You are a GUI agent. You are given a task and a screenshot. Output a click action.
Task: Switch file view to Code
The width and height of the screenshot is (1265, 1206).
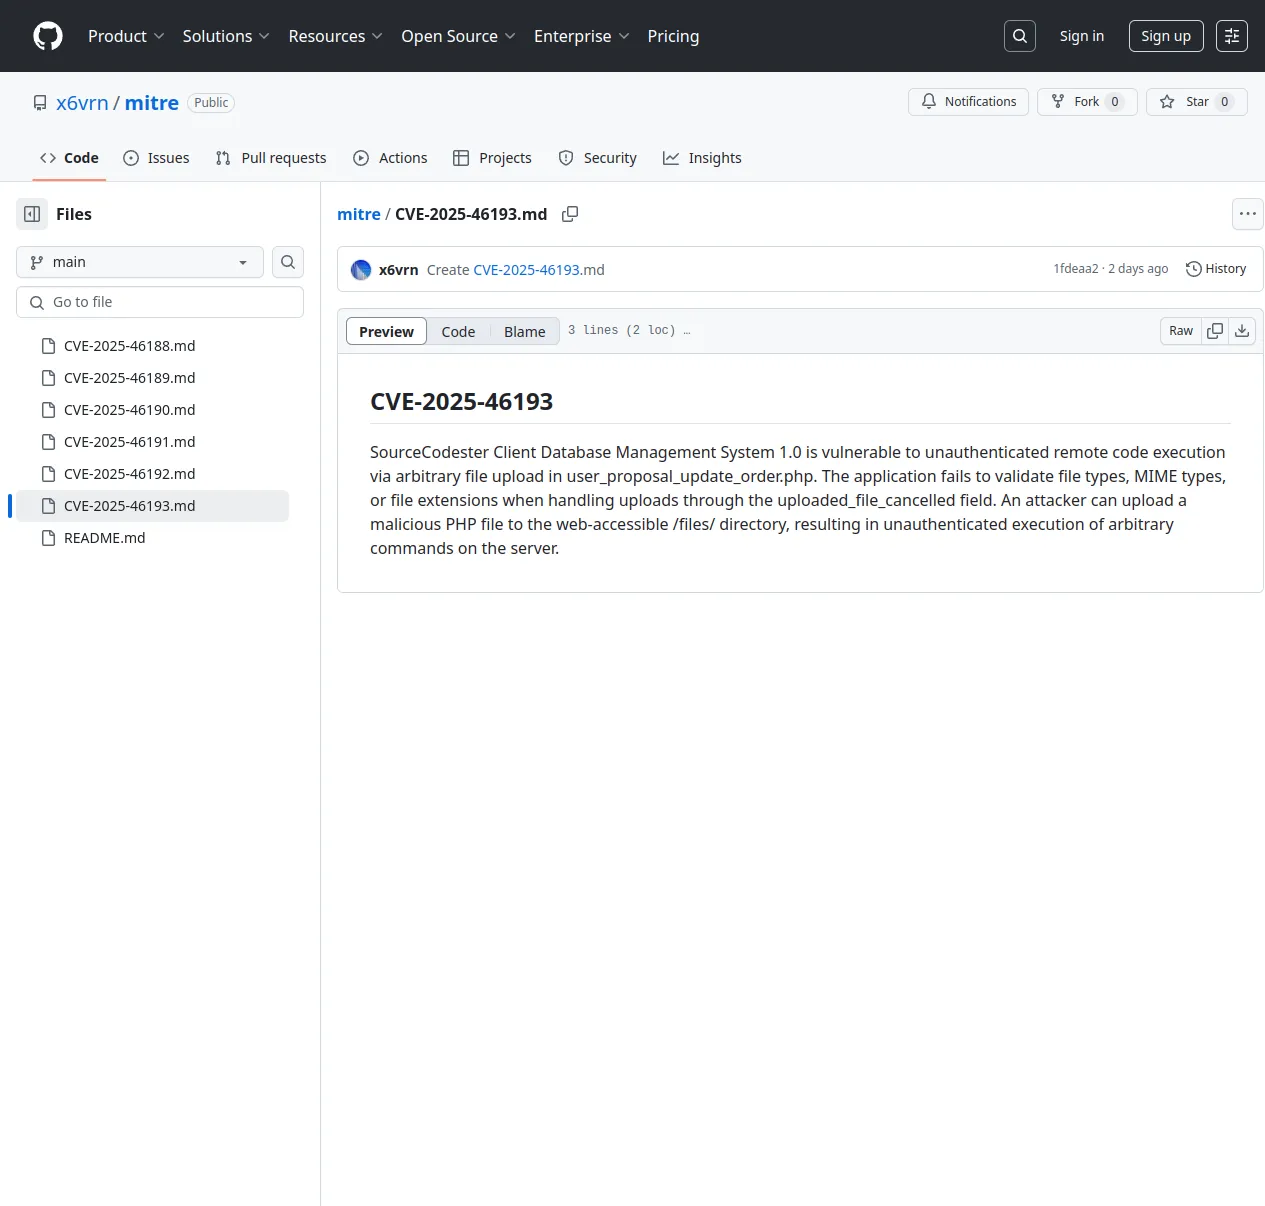458,331
